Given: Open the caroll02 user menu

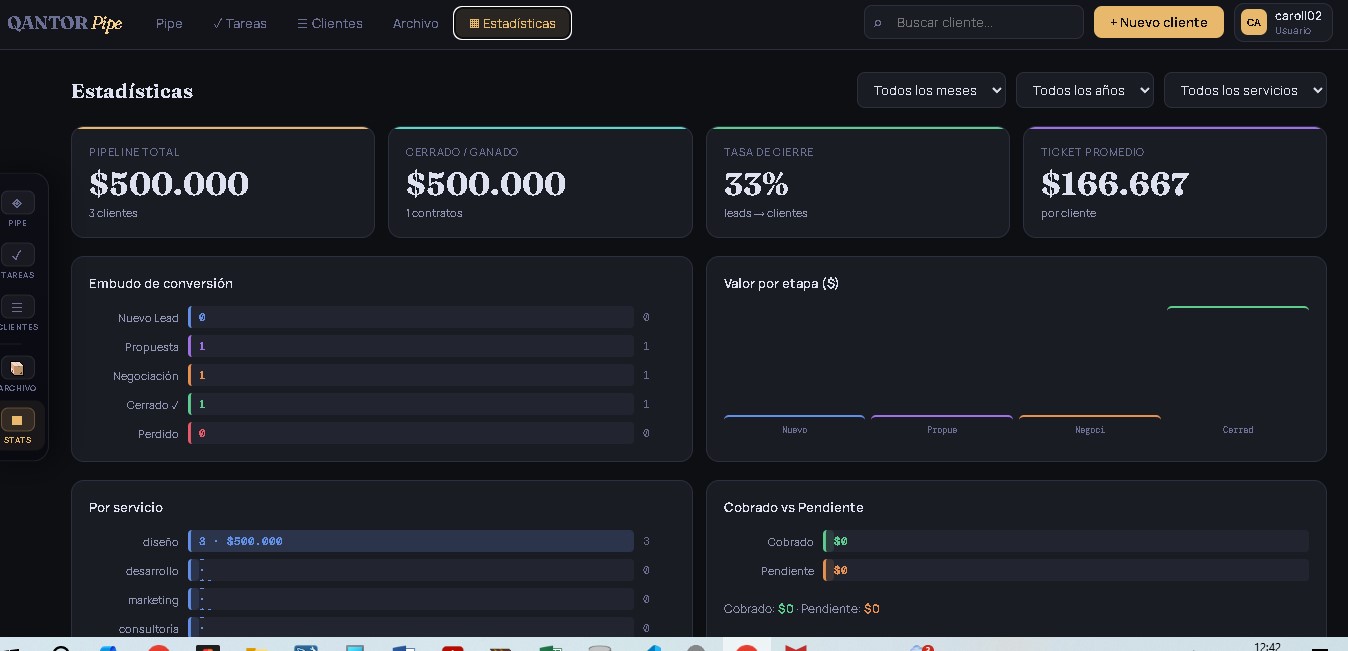Looking at the screenshot, I should coord(1297,22).
